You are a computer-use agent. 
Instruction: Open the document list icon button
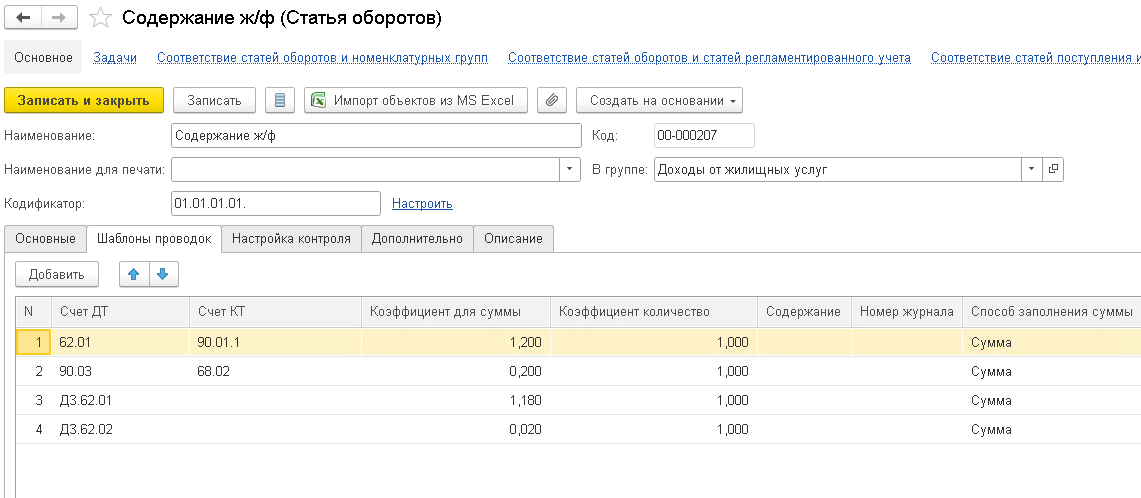point(280,100)
